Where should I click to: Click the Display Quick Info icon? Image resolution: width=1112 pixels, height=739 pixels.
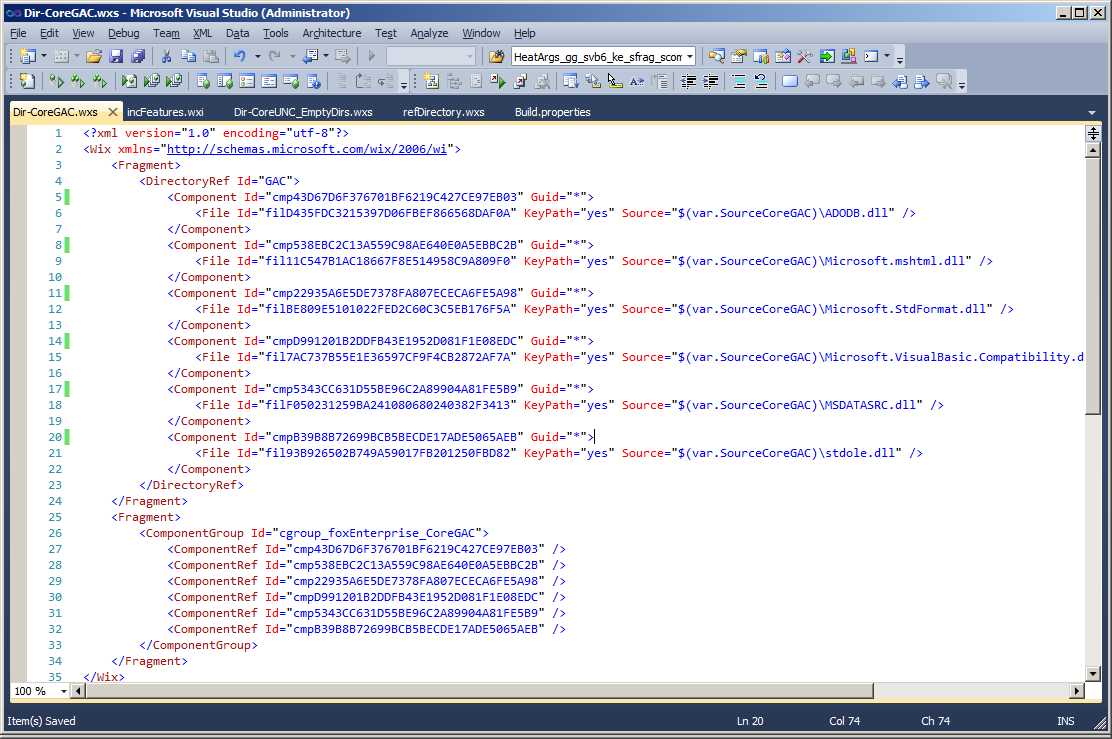click(615, 82)
